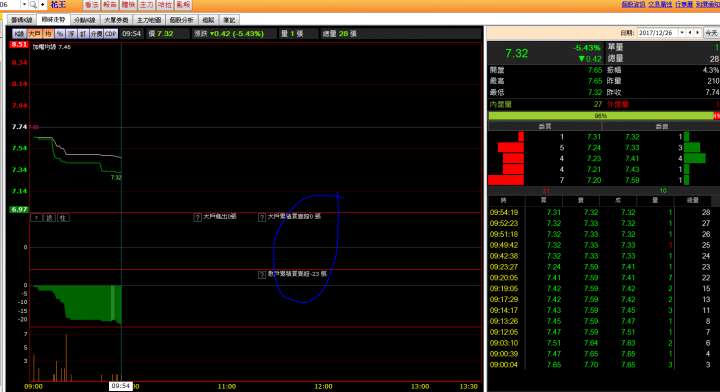Click the 總量 column header in trades table
Screen dimensions: 720x392
[692, 201]
